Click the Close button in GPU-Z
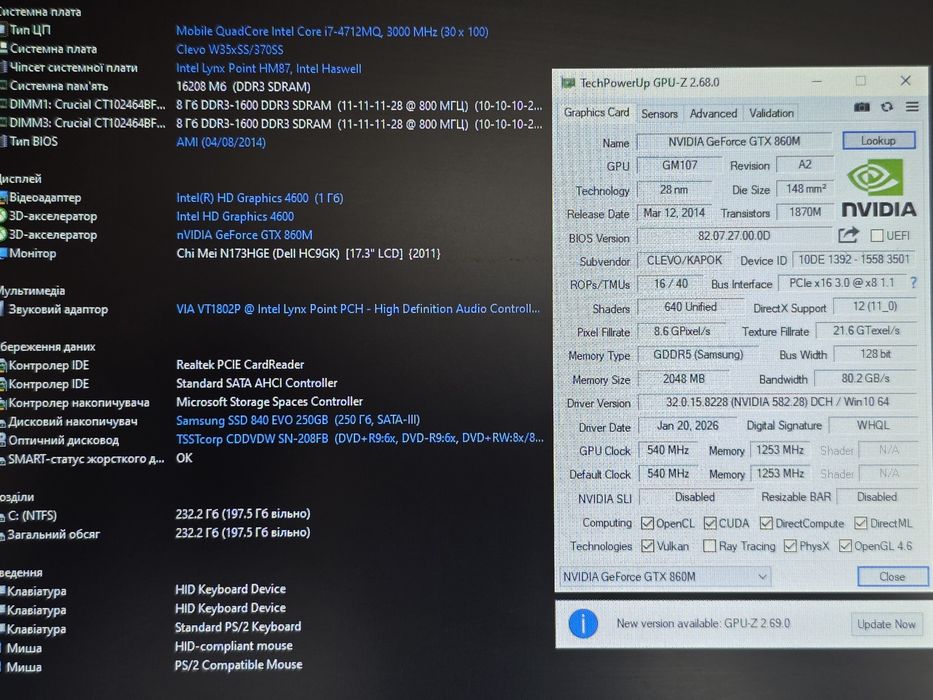This screenshot has height=700, width=933. (x=892, y=577)
